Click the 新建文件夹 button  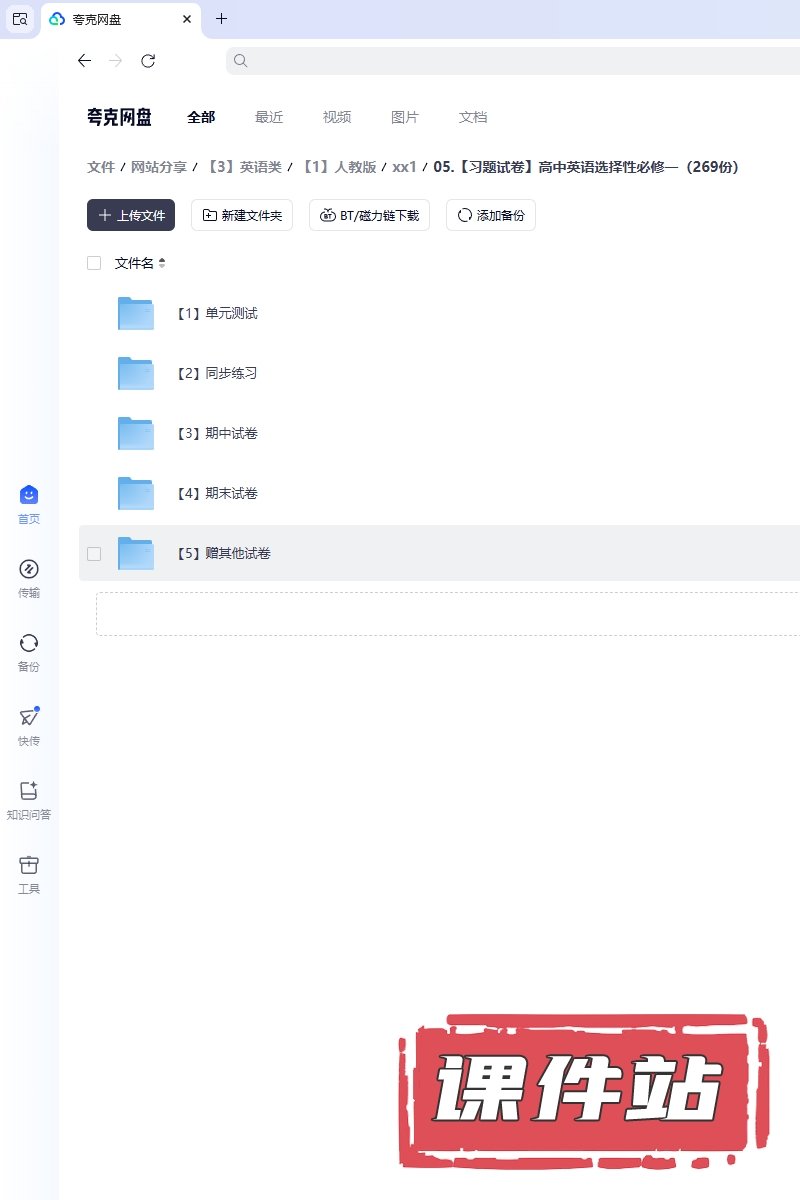242,215
